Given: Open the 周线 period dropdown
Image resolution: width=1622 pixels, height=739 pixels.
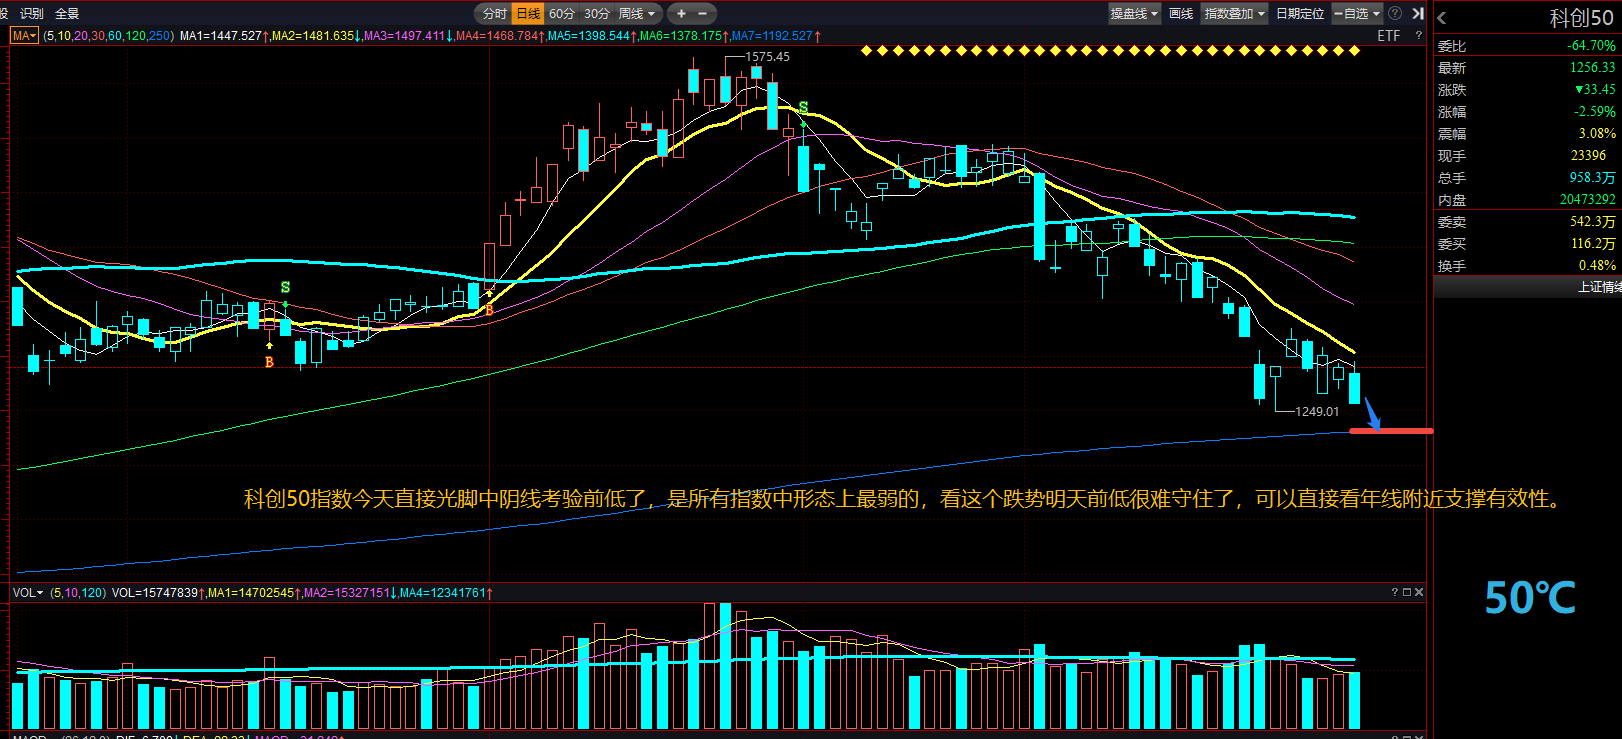Looking at the screenshot, I should (x=637, y=14).
